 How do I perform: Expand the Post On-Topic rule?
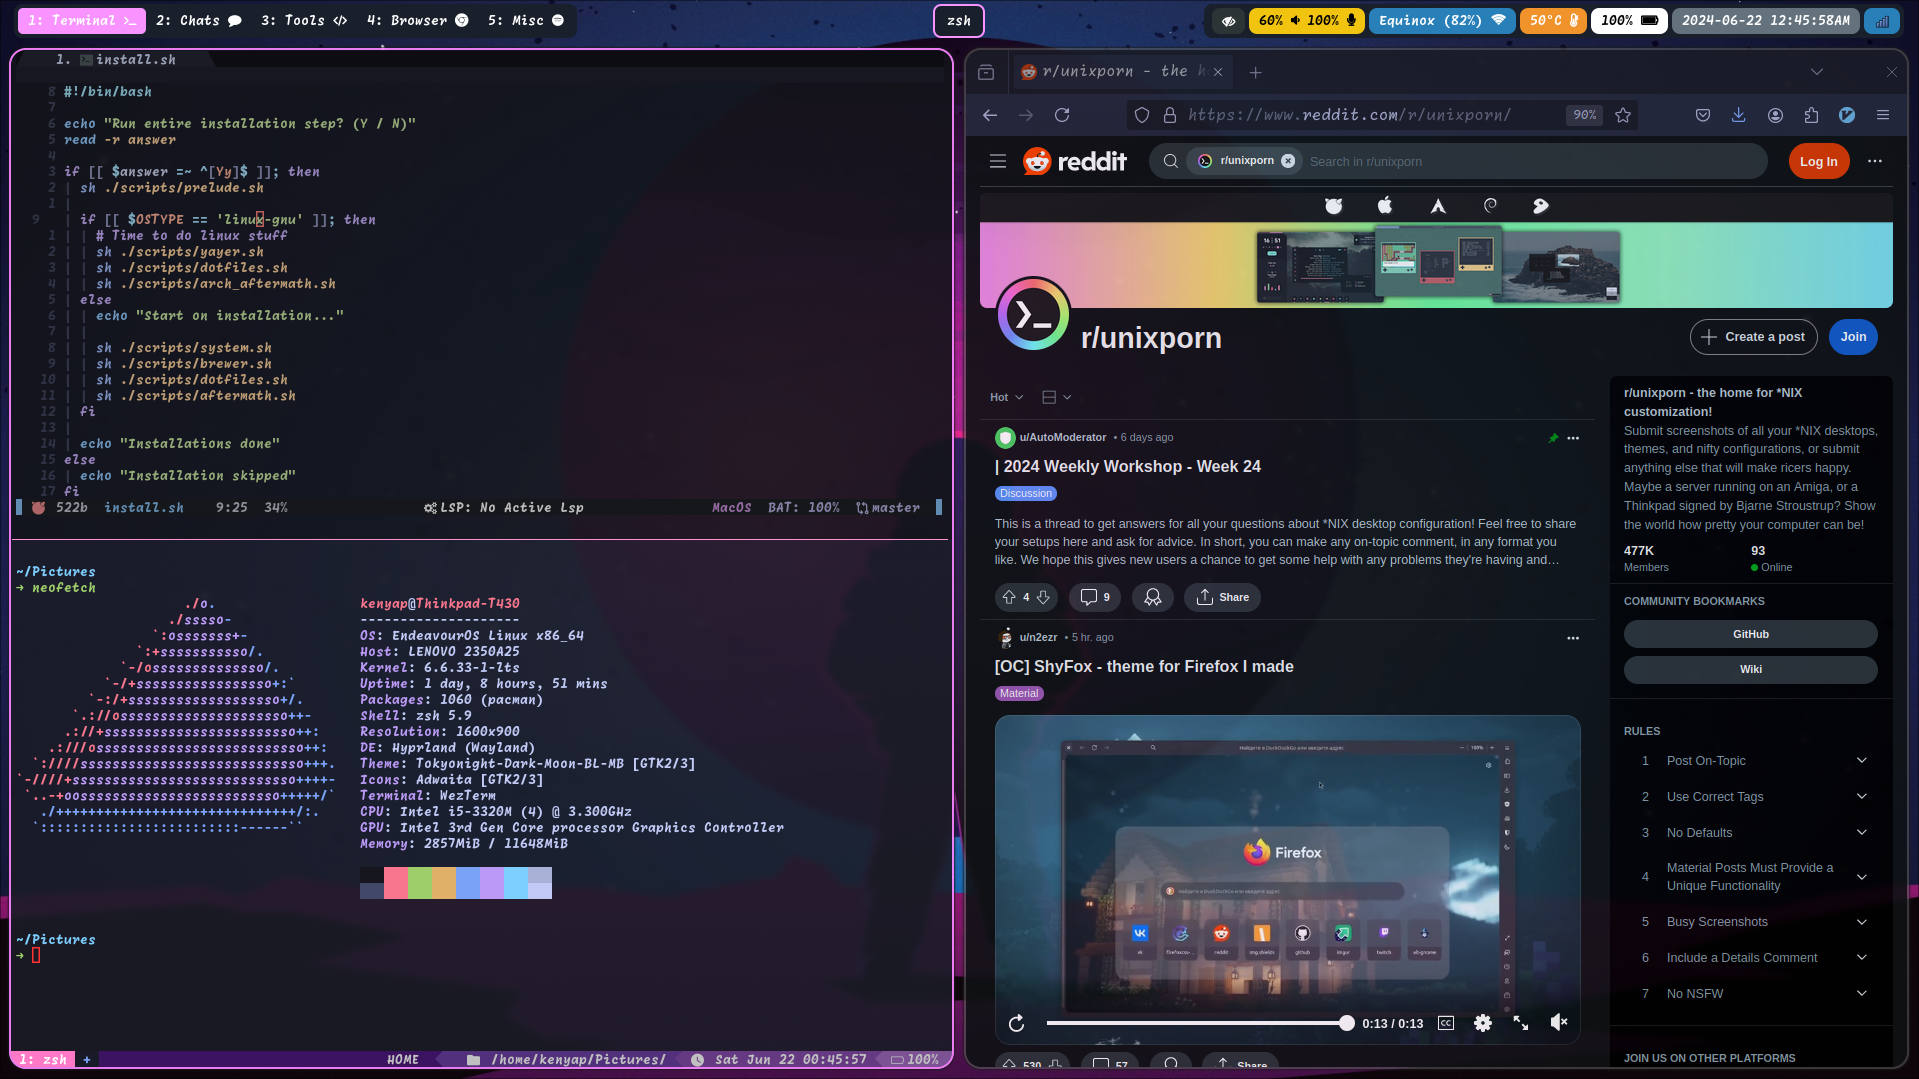click(x=1862, y=760)
